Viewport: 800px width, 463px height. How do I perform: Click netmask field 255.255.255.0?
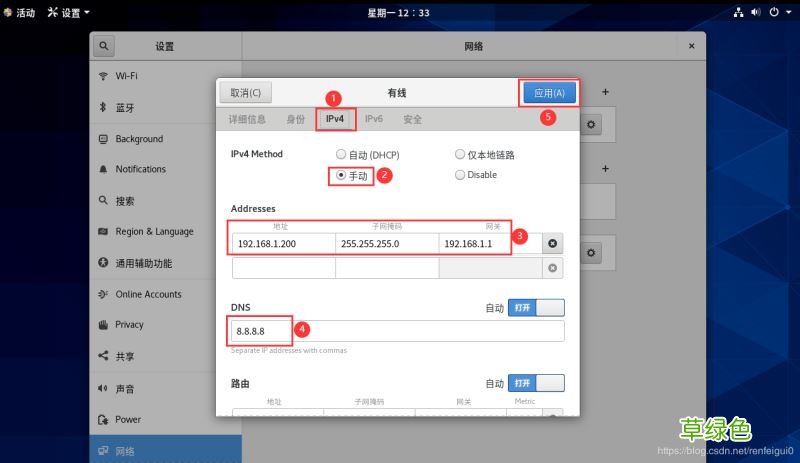387,243
